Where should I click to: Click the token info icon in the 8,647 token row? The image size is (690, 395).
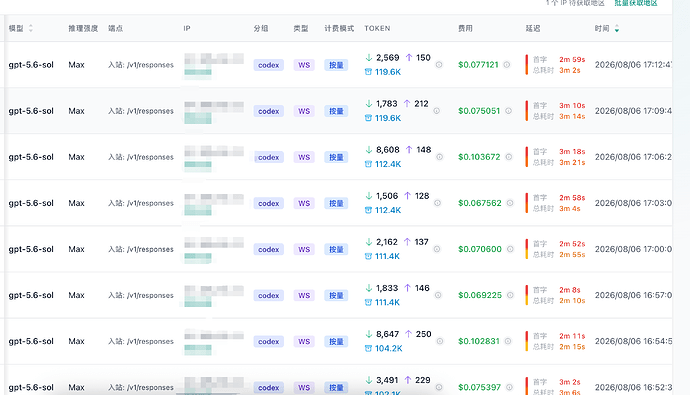pos(440,341)
